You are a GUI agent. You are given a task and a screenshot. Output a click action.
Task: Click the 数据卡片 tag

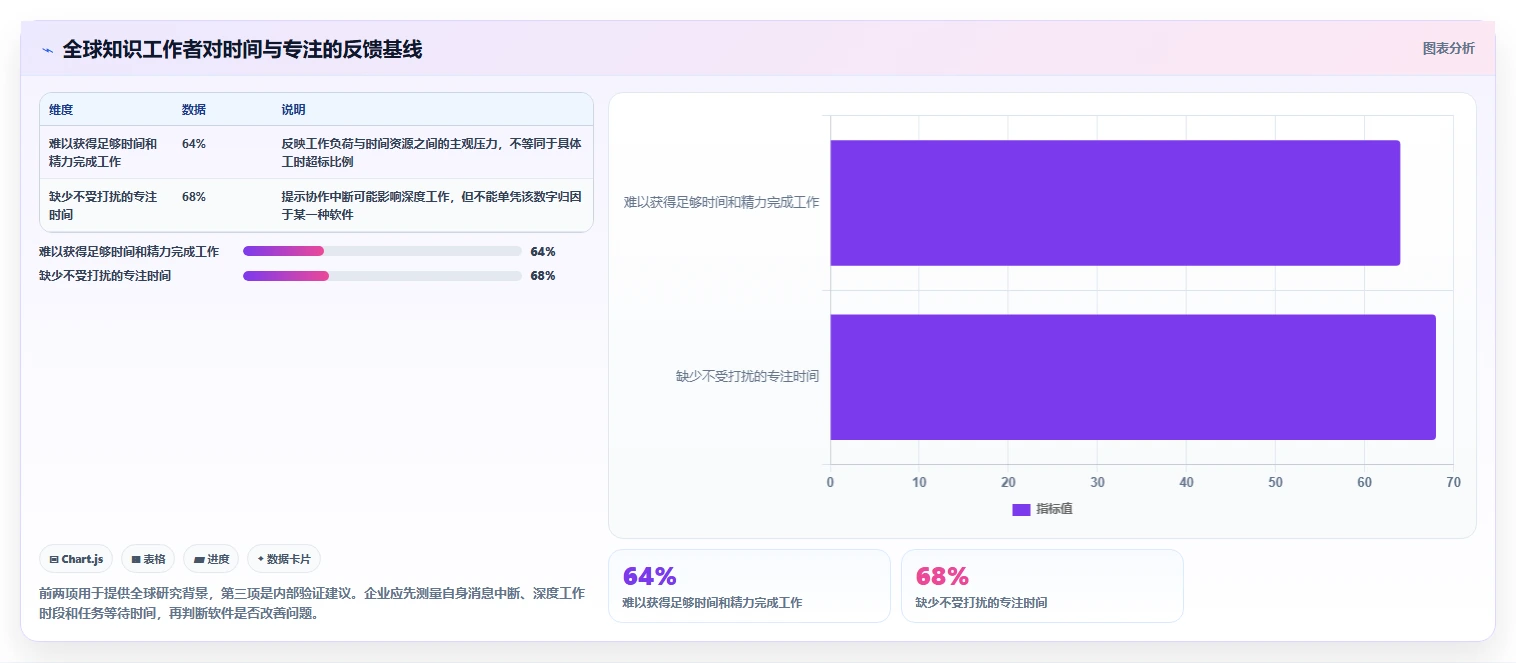coord(284,559)
